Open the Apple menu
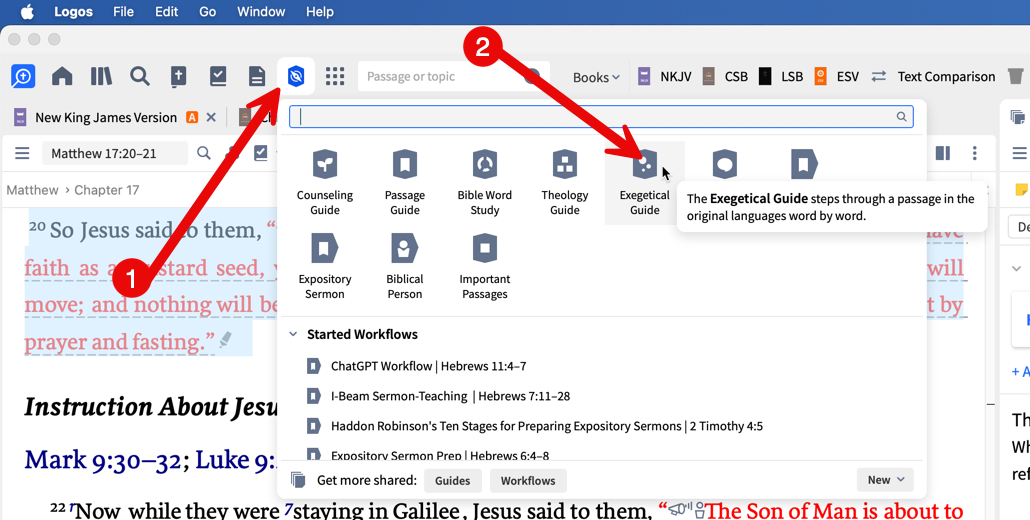The image size is (1030, 520). point(27,12)
